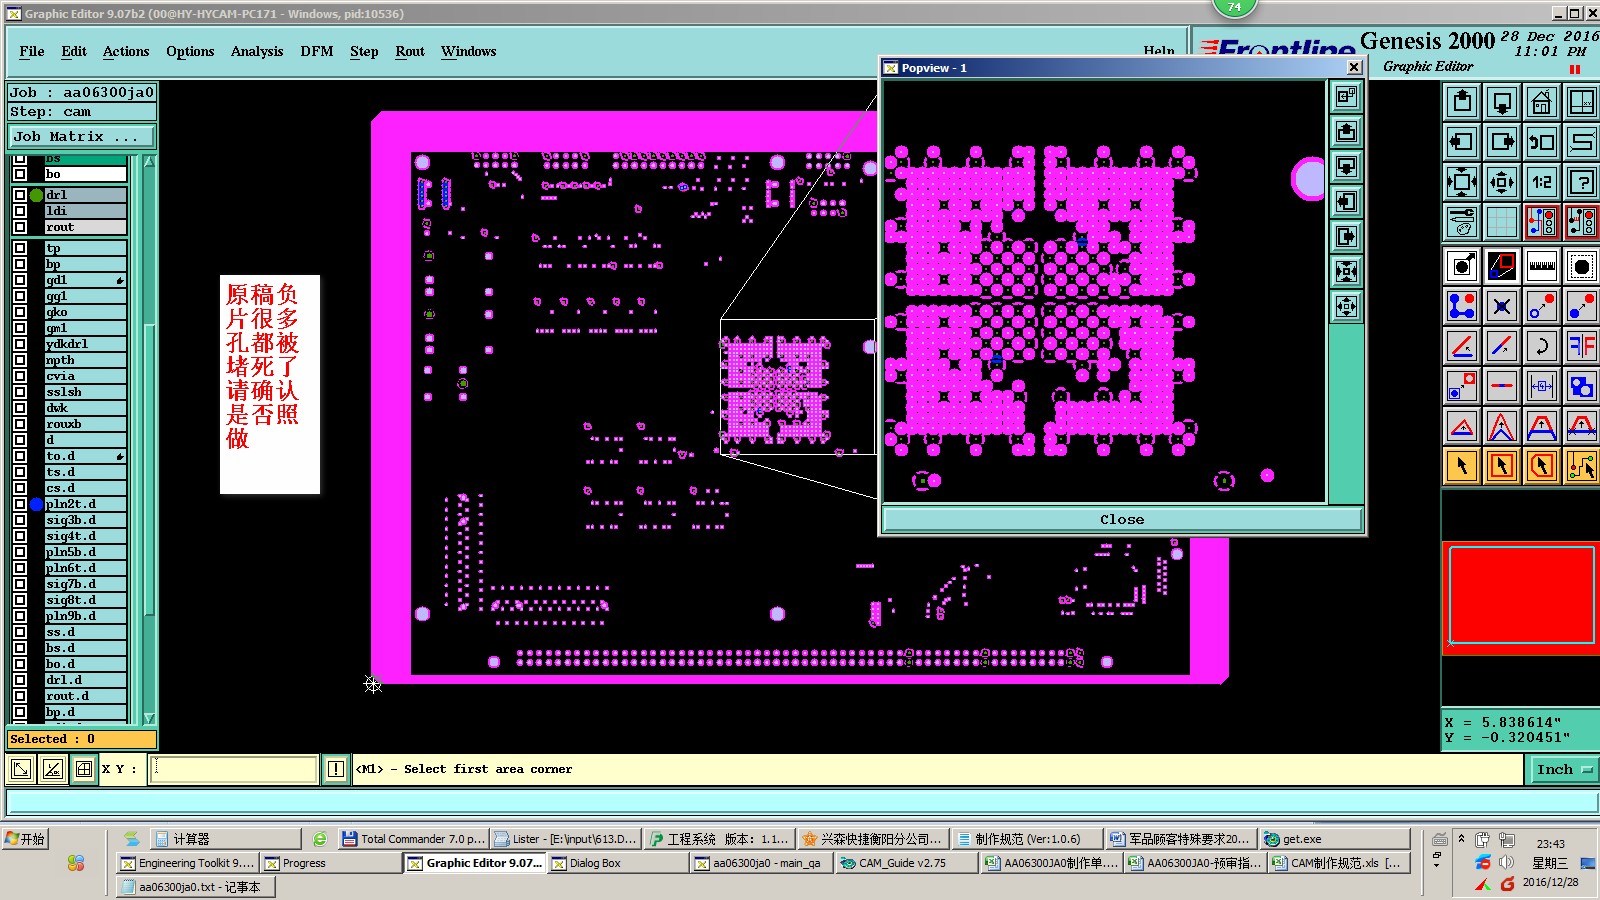Click the pan up view icon

click(1462, 102)
